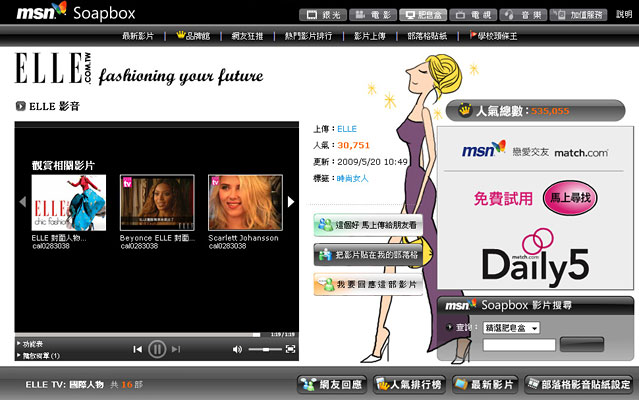Select the 肥皂盒 tab
Image resolution: width=639 pixels, height=400 pixels.
click(423, 15)
